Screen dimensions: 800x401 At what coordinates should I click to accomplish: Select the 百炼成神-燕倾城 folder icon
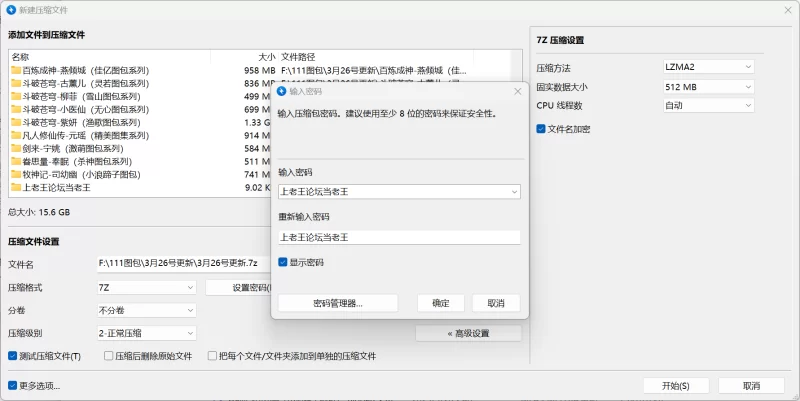coord(16,71)
